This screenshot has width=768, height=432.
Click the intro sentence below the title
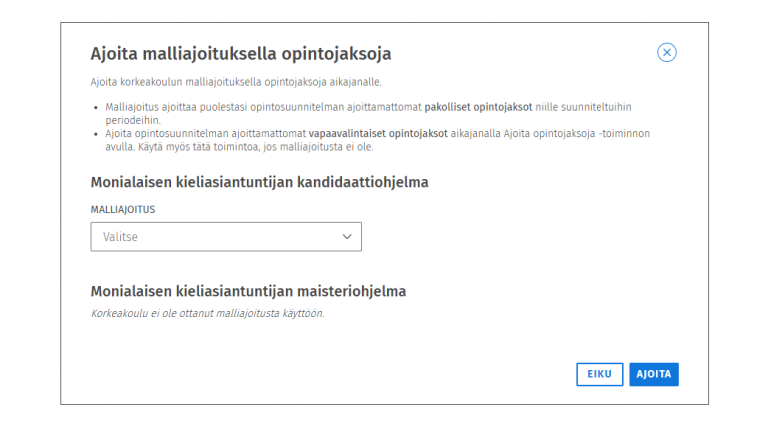point(236,81)
